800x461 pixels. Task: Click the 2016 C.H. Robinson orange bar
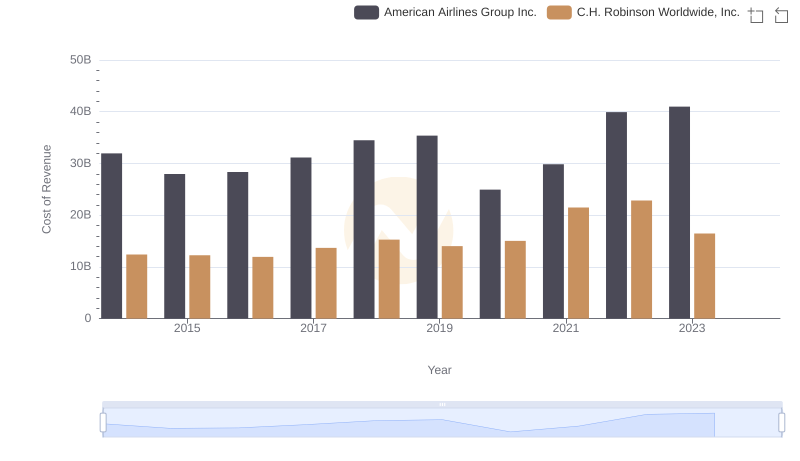(263, 288)
